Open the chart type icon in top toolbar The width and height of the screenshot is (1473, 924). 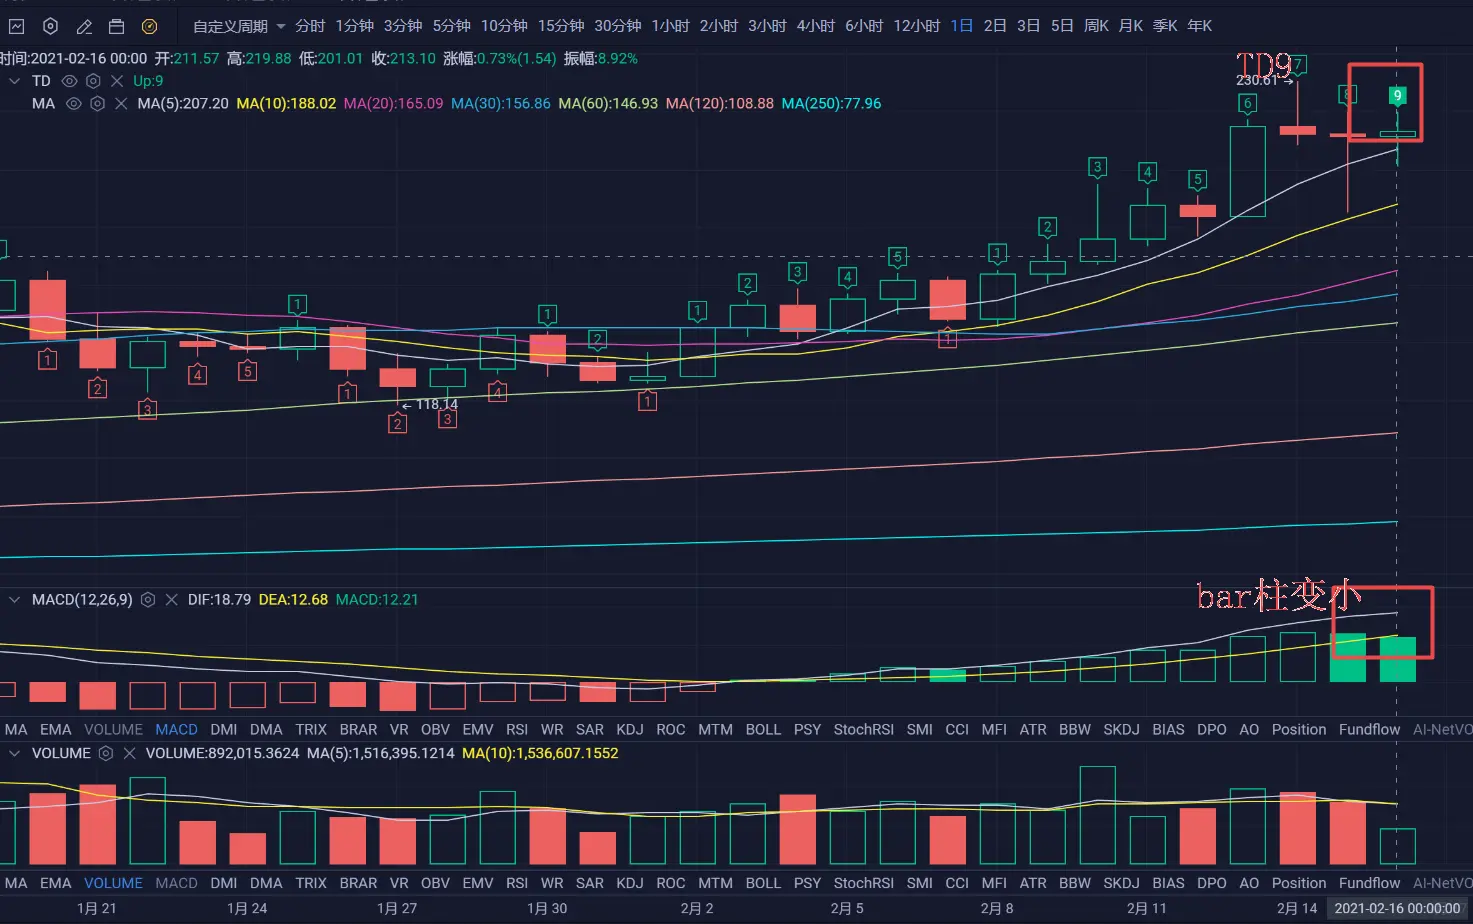click(17, 26)
